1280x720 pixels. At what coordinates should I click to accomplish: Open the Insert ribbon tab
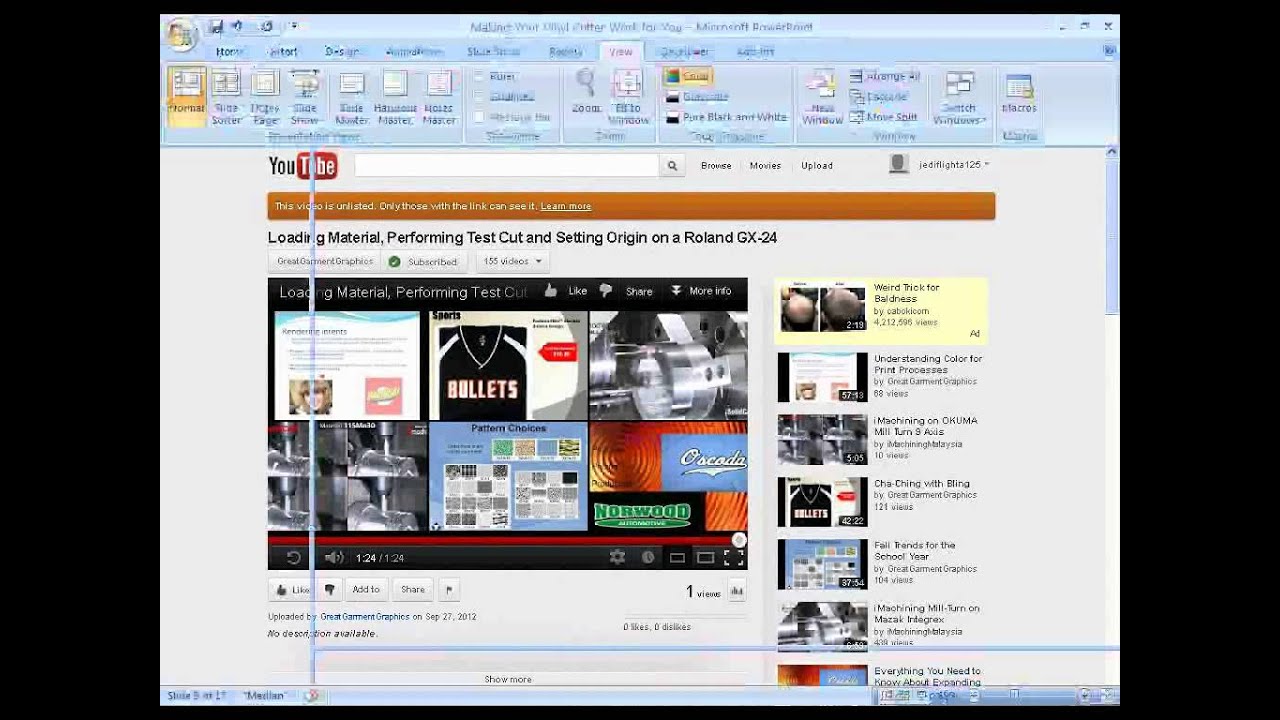(x=283, y=52)
